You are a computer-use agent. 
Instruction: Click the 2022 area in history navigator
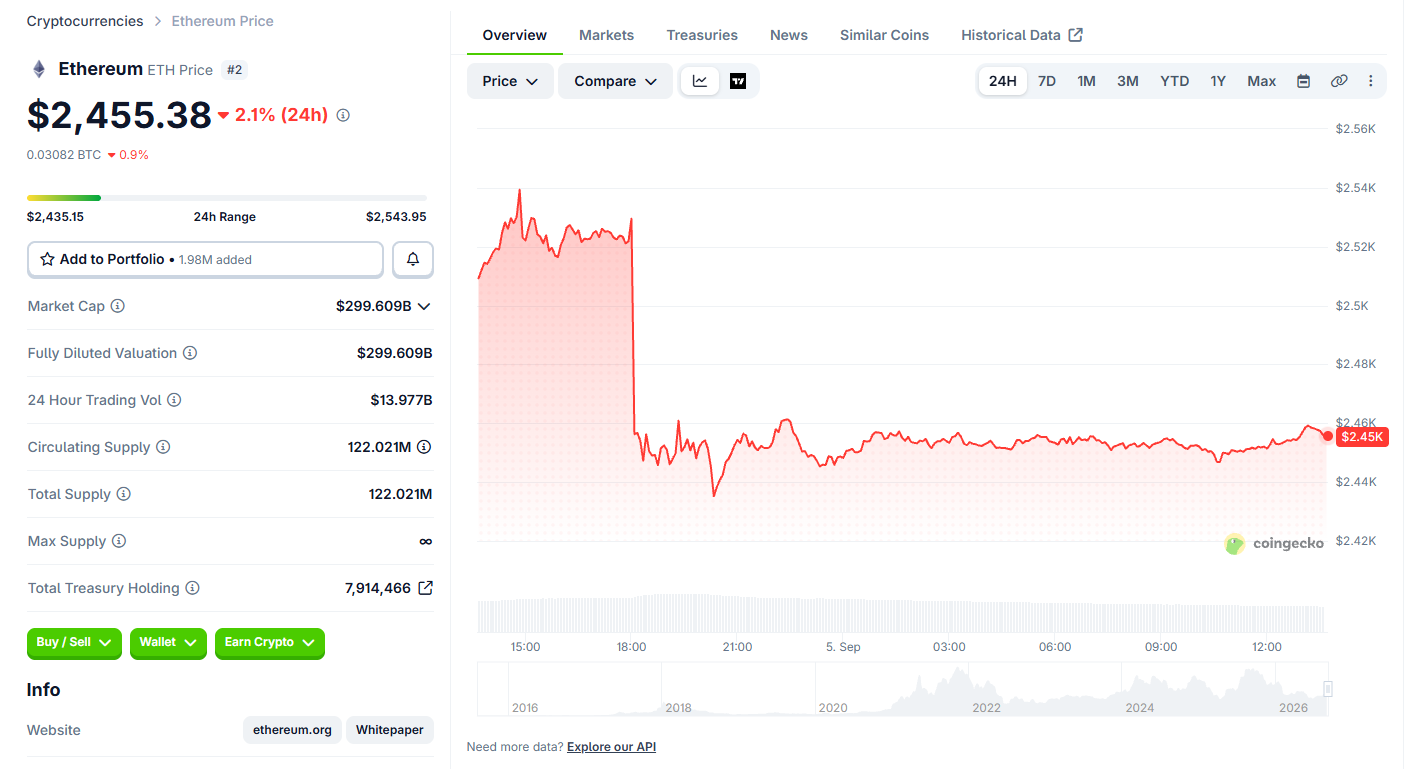point(986,707)
